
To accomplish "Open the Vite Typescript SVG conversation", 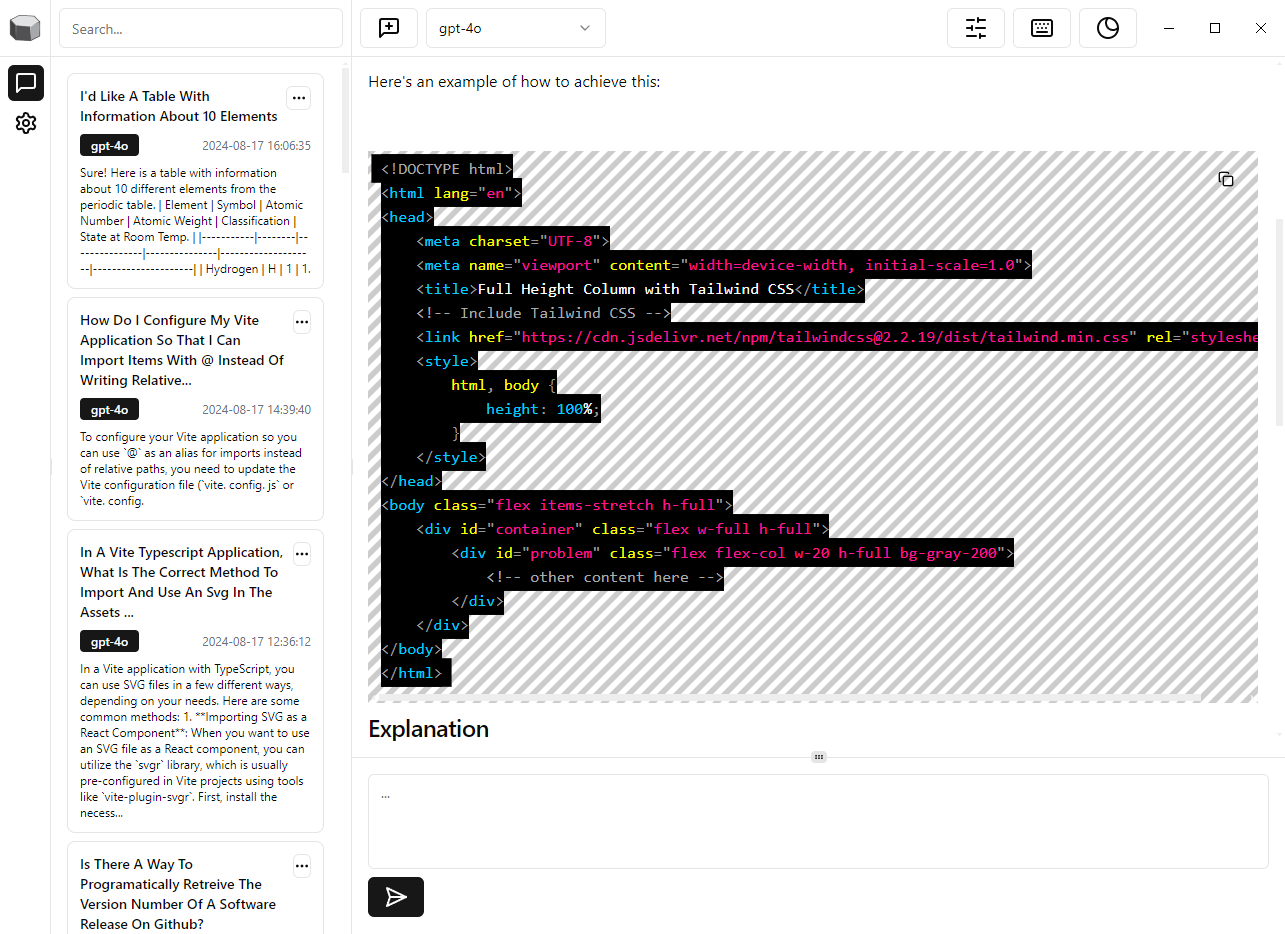I will 180,582.
